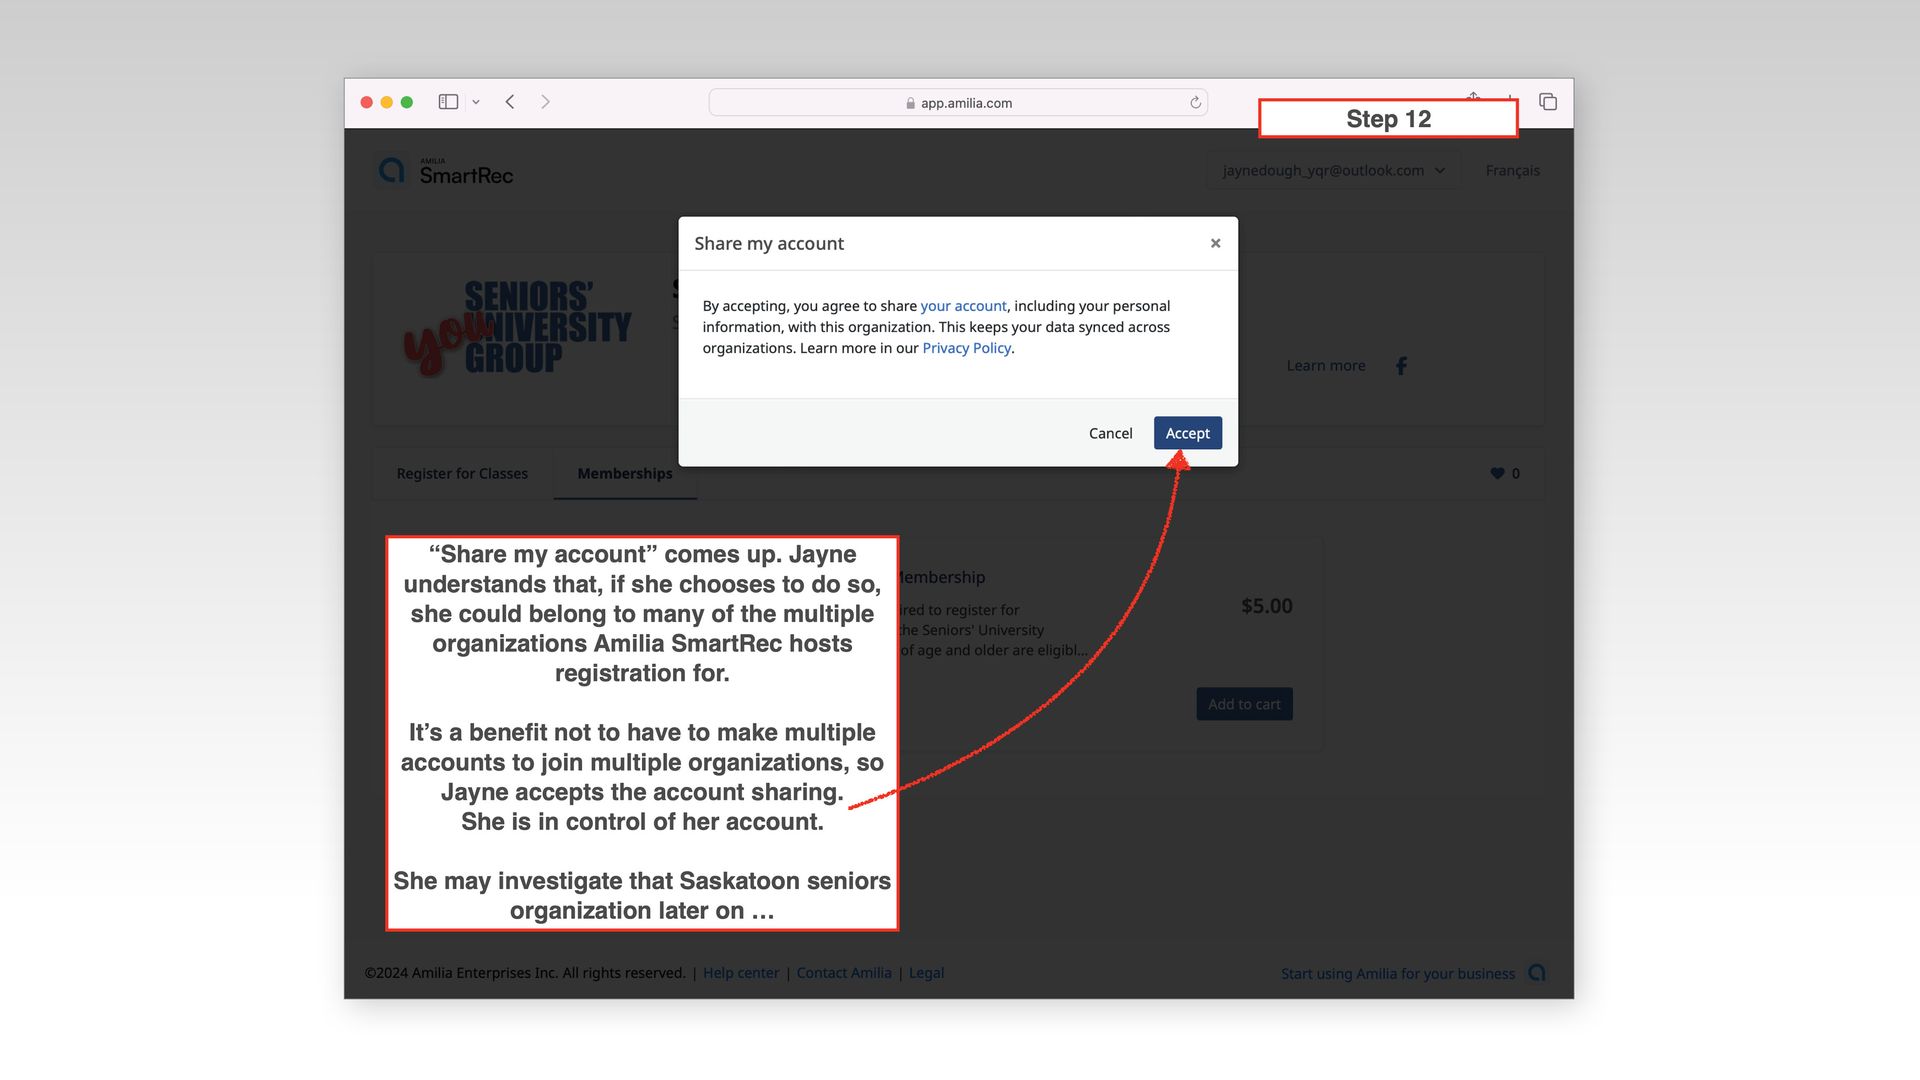Click the favorites heart icon with 0
1920x1080 pixels.
1504,474
